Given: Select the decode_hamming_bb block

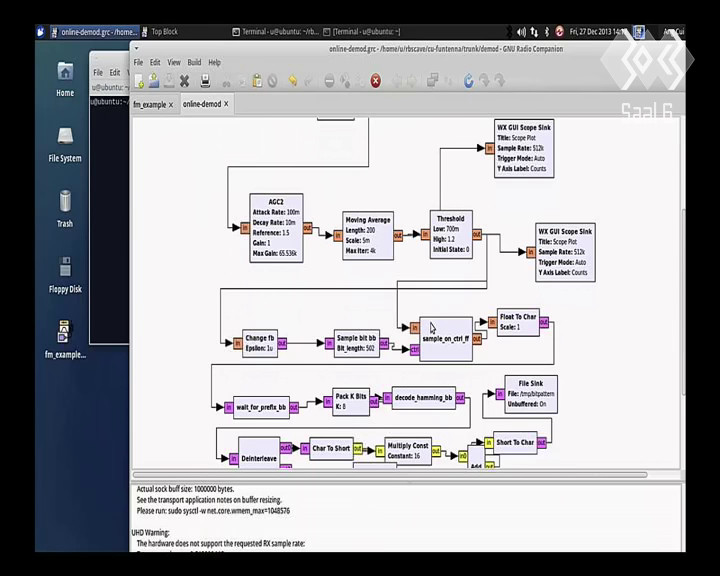Looking at the screenshot, I should tap(423, 398).
